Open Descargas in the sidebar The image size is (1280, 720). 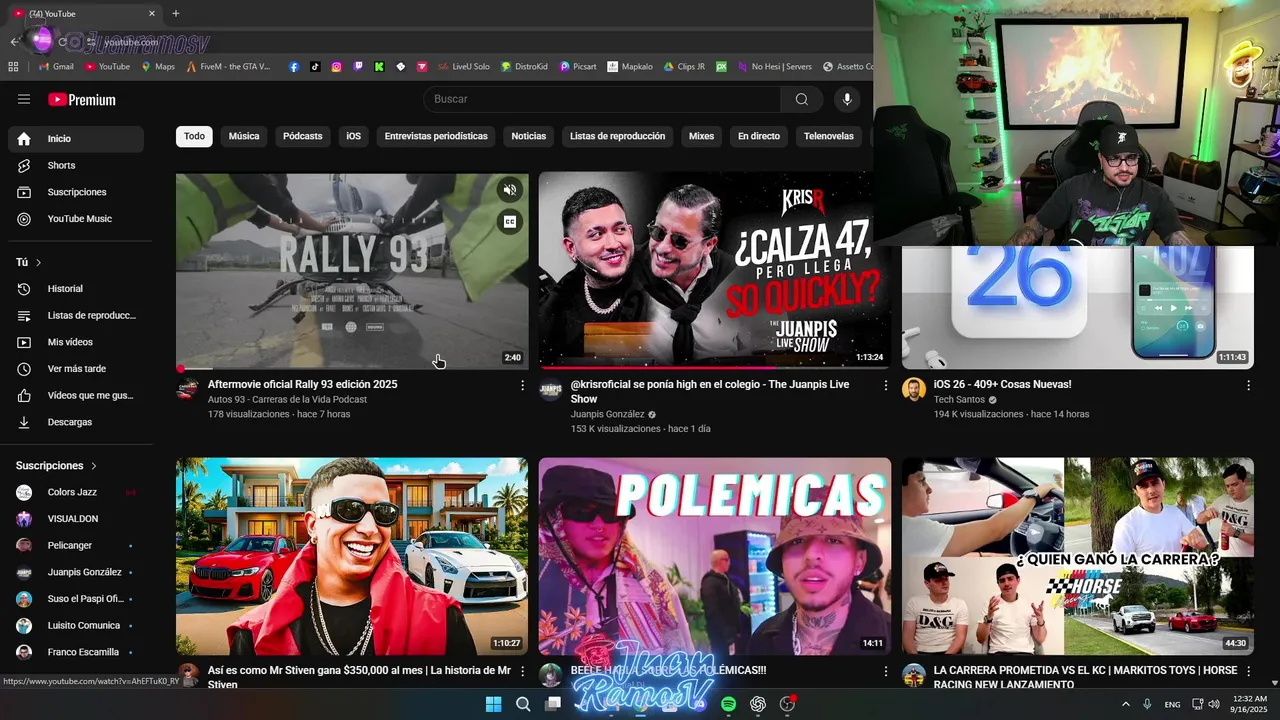pyautogui.click(x=76, y=422)
